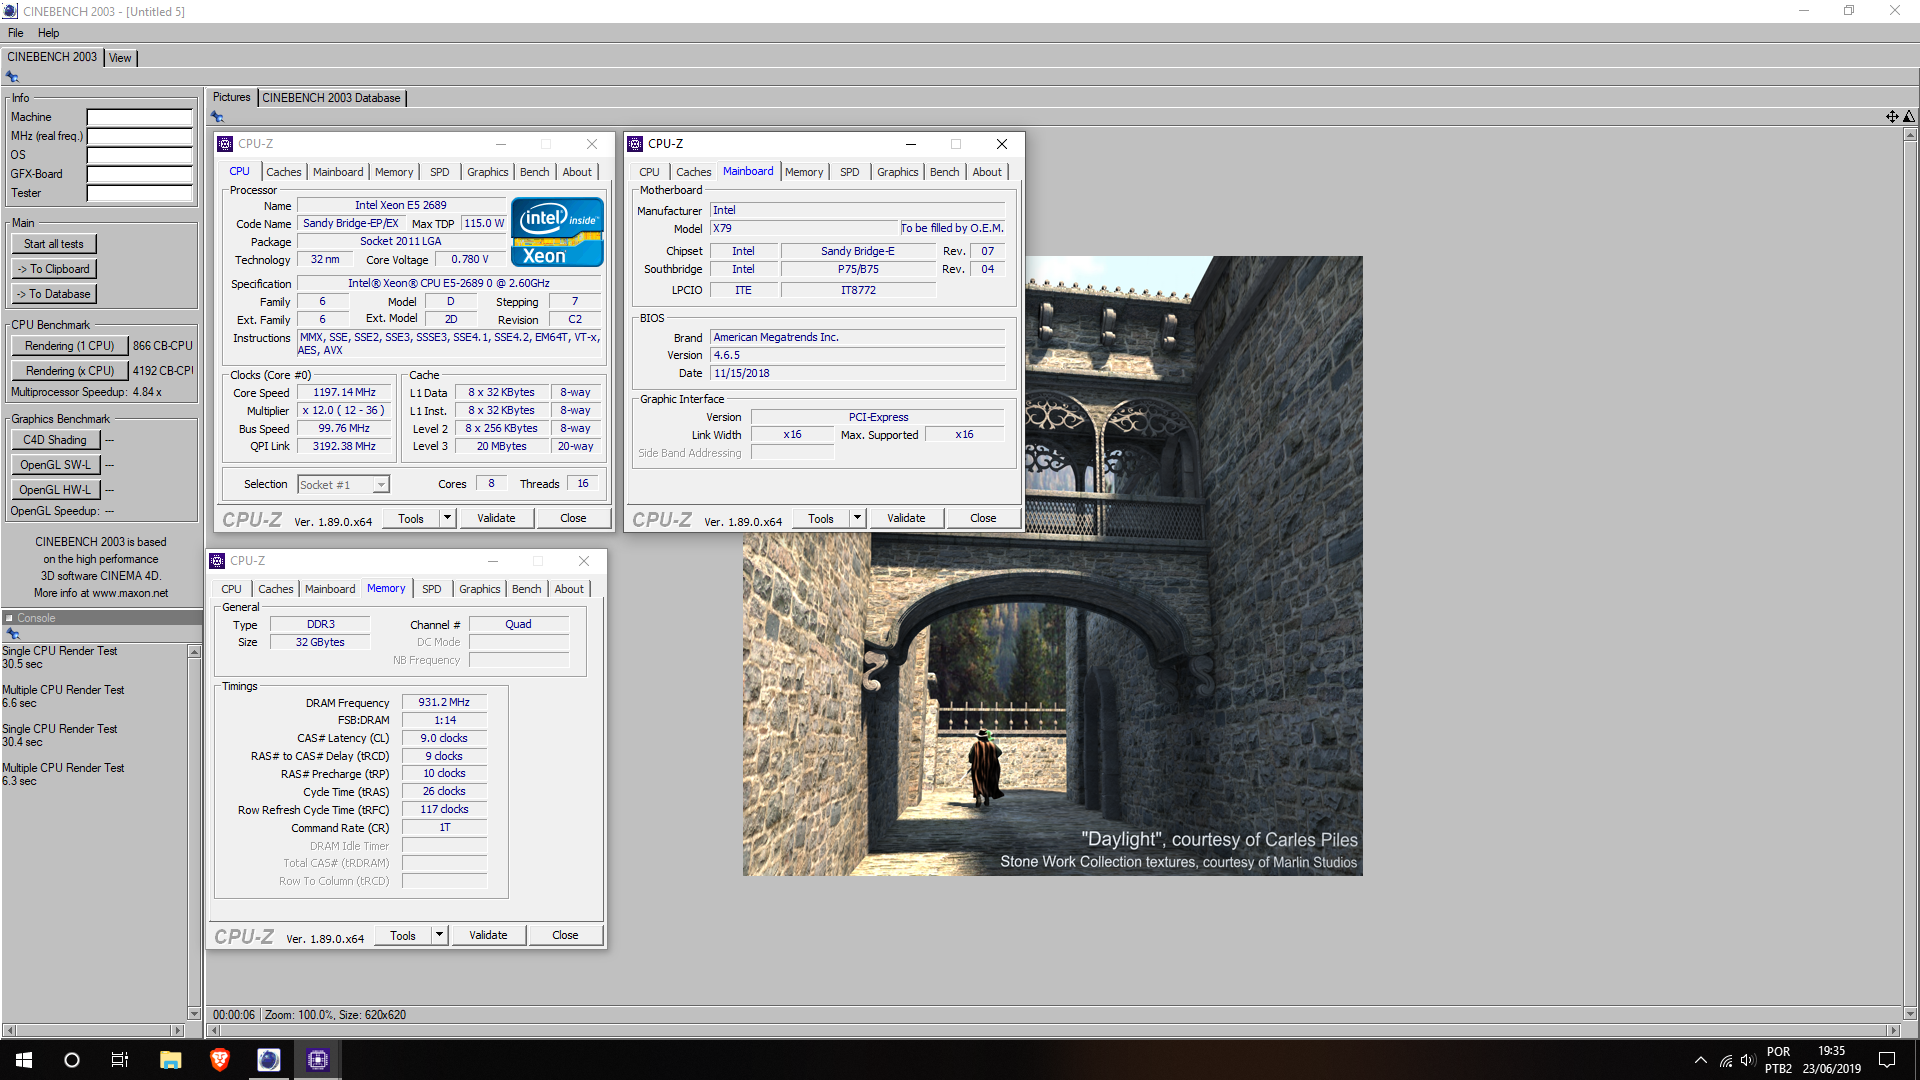Run the Rendering (x CPU) benchmark
The width and height of the screenshot is (1920, 1080).
tap(70, 371)
